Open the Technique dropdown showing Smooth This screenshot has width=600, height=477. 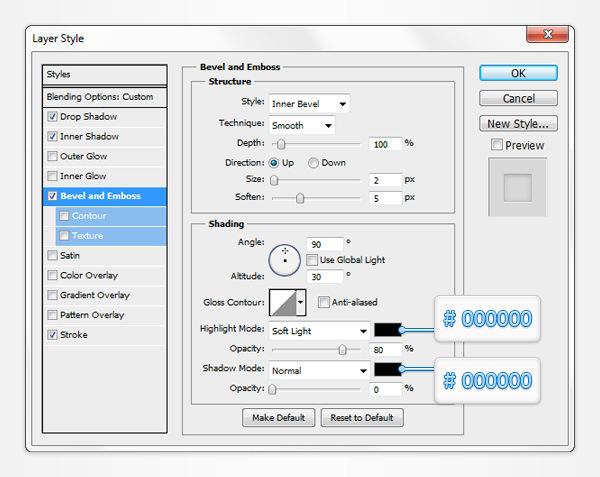point(301,124)
